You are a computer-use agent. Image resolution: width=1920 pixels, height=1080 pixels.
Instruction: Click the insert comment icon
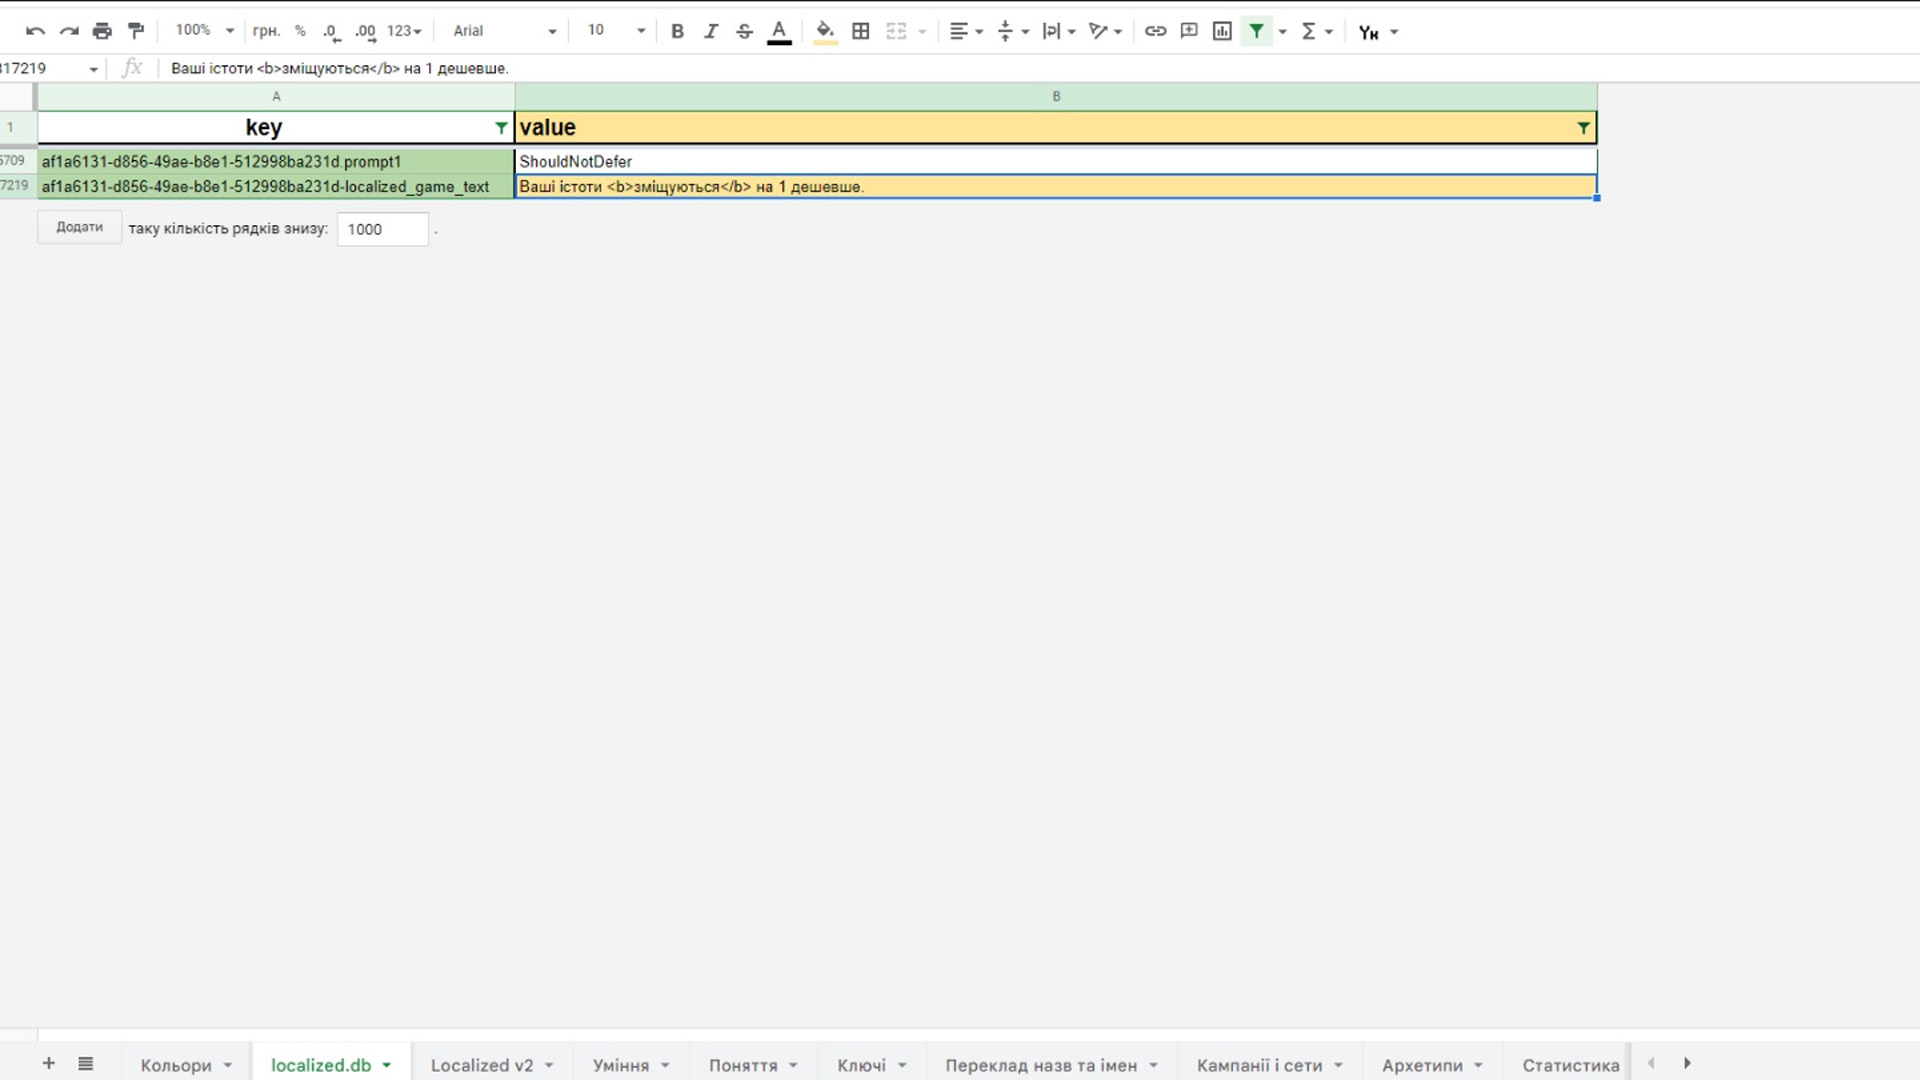[1189, 31]
